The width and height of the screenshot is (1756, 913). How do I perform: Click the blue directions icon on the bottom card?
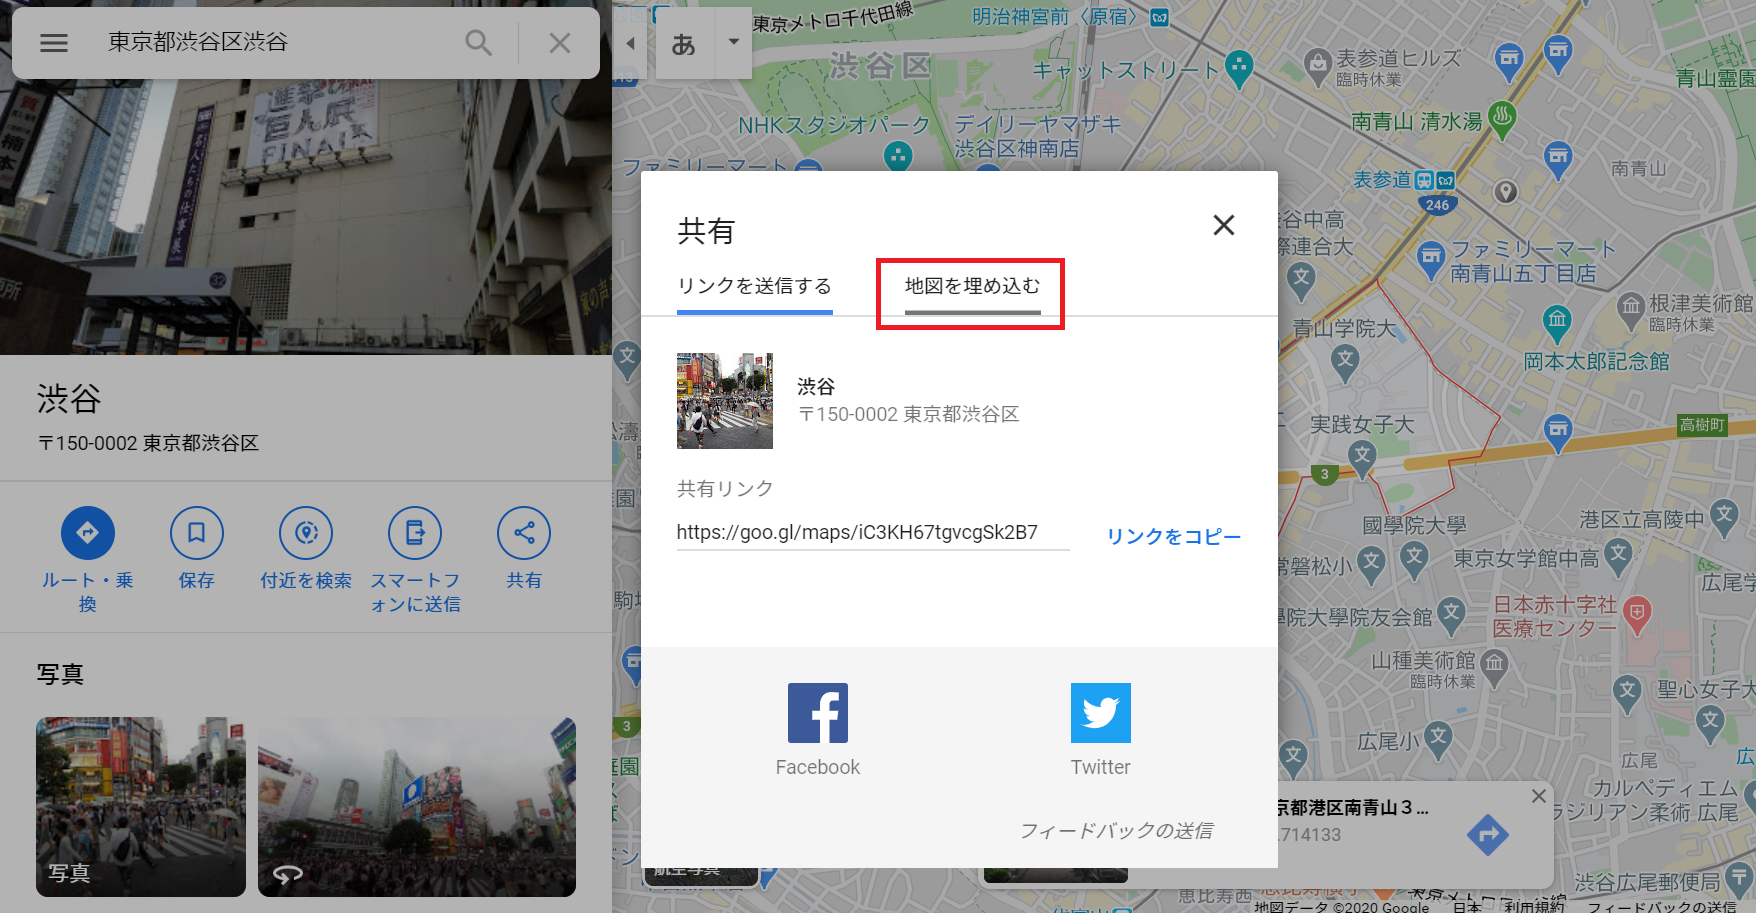pyautogui.click(x=1489, y=834)
